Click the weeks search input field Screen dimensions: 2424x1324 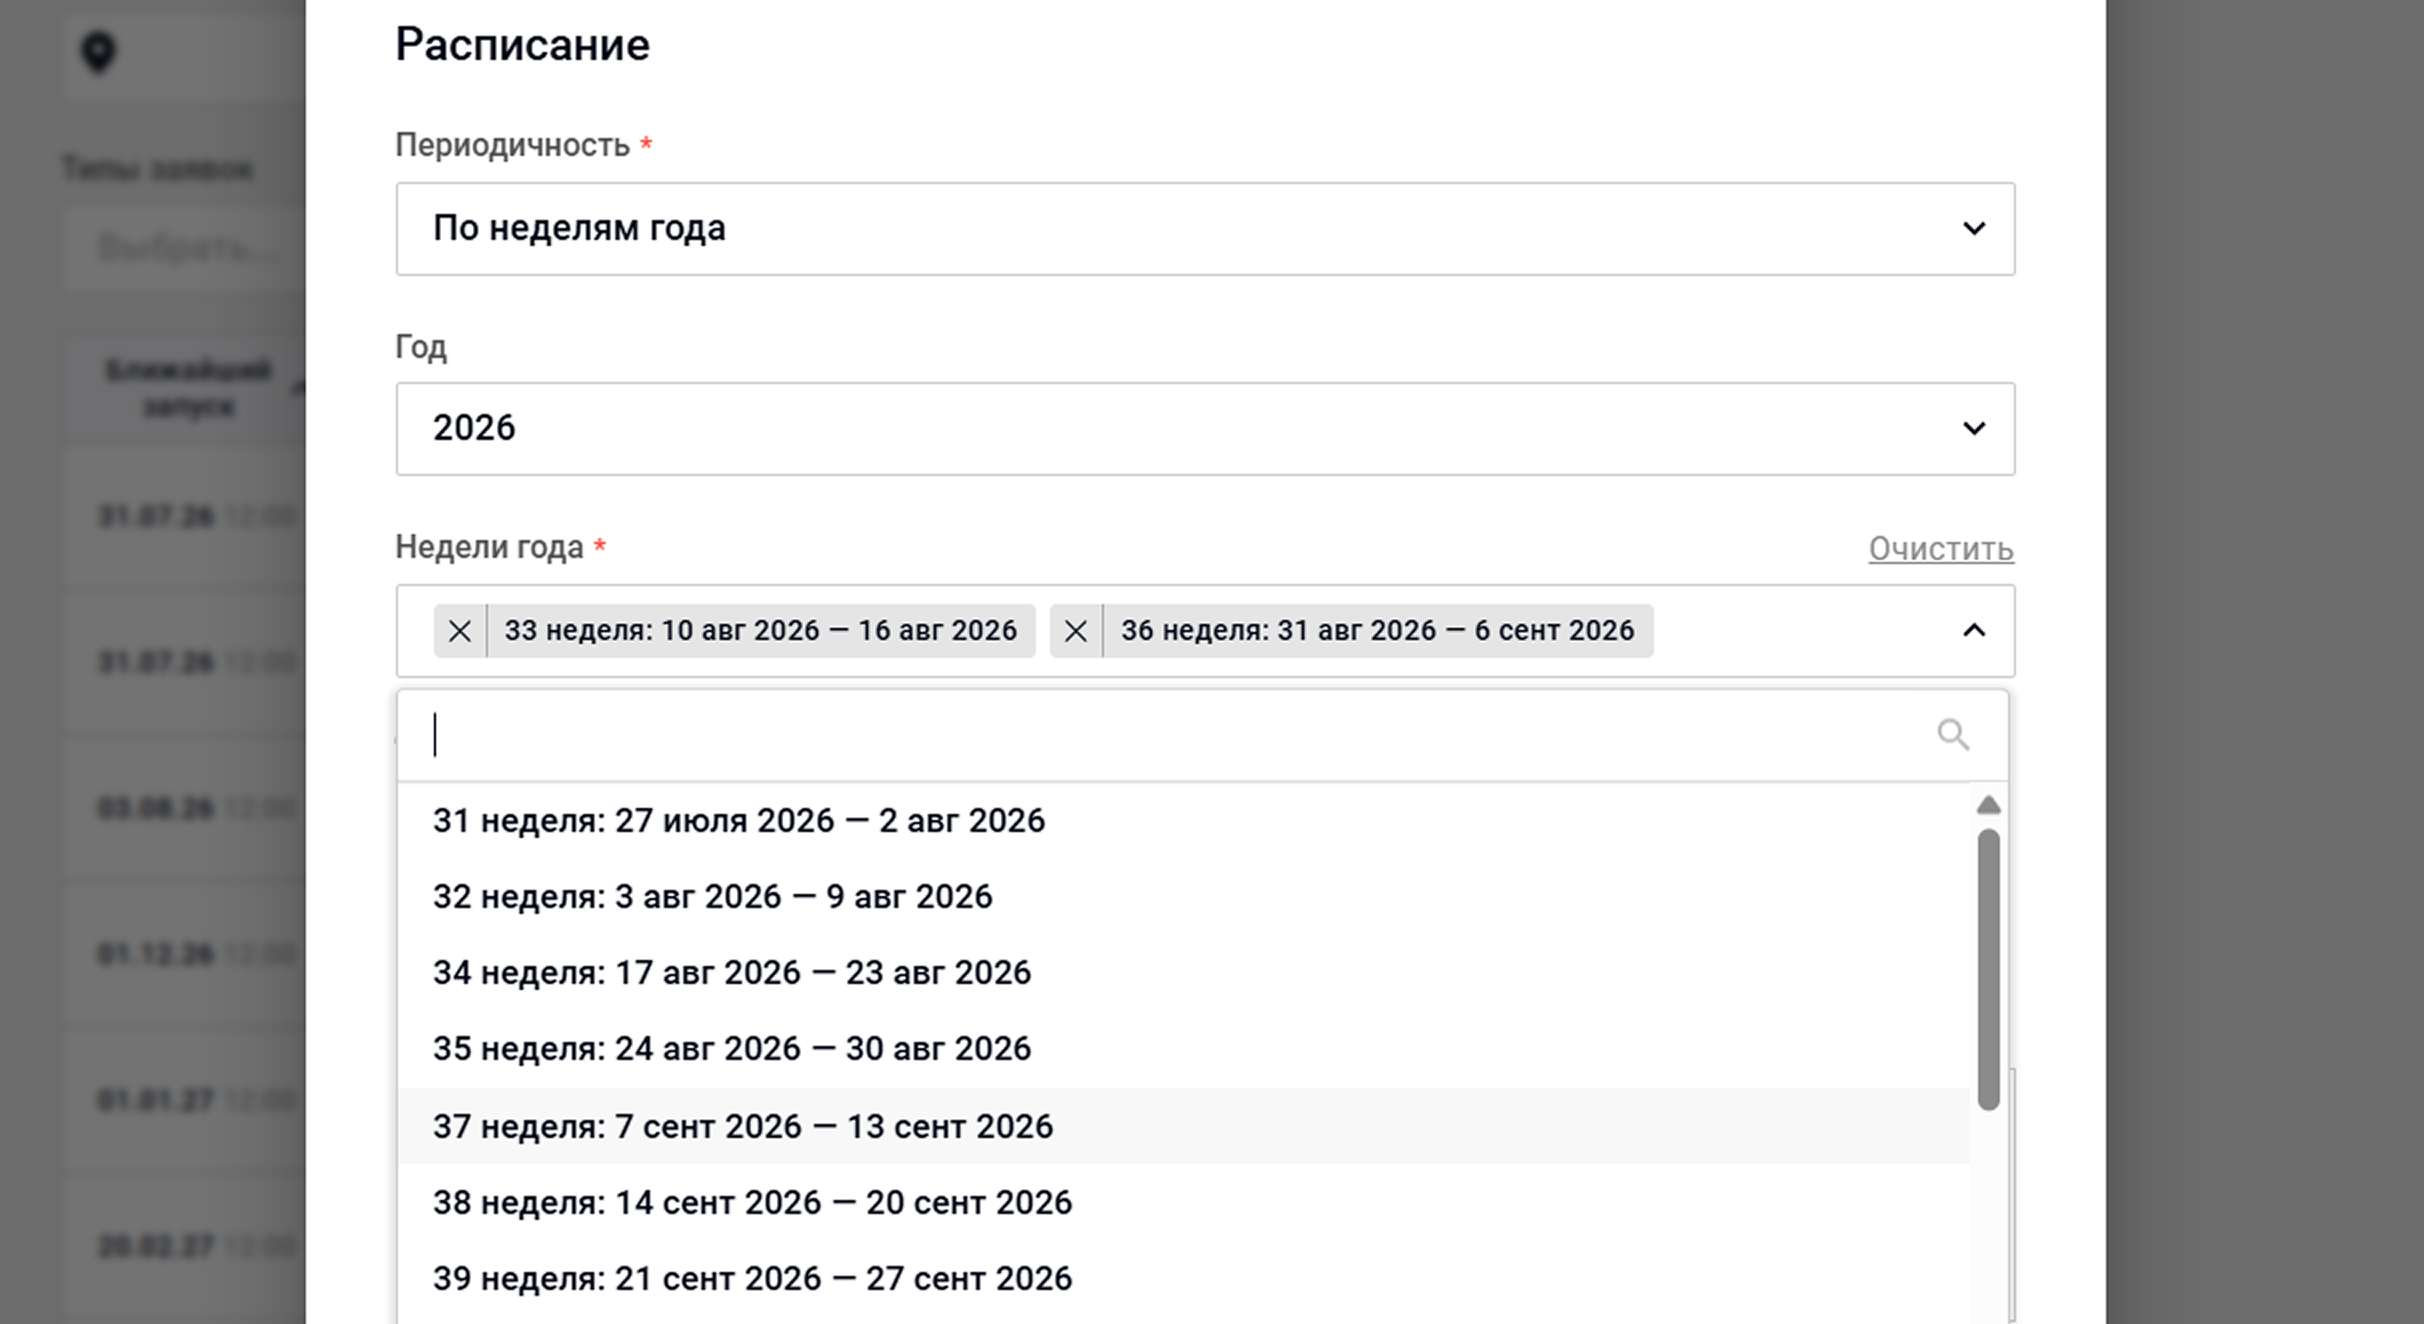(x=1170, y=735)
